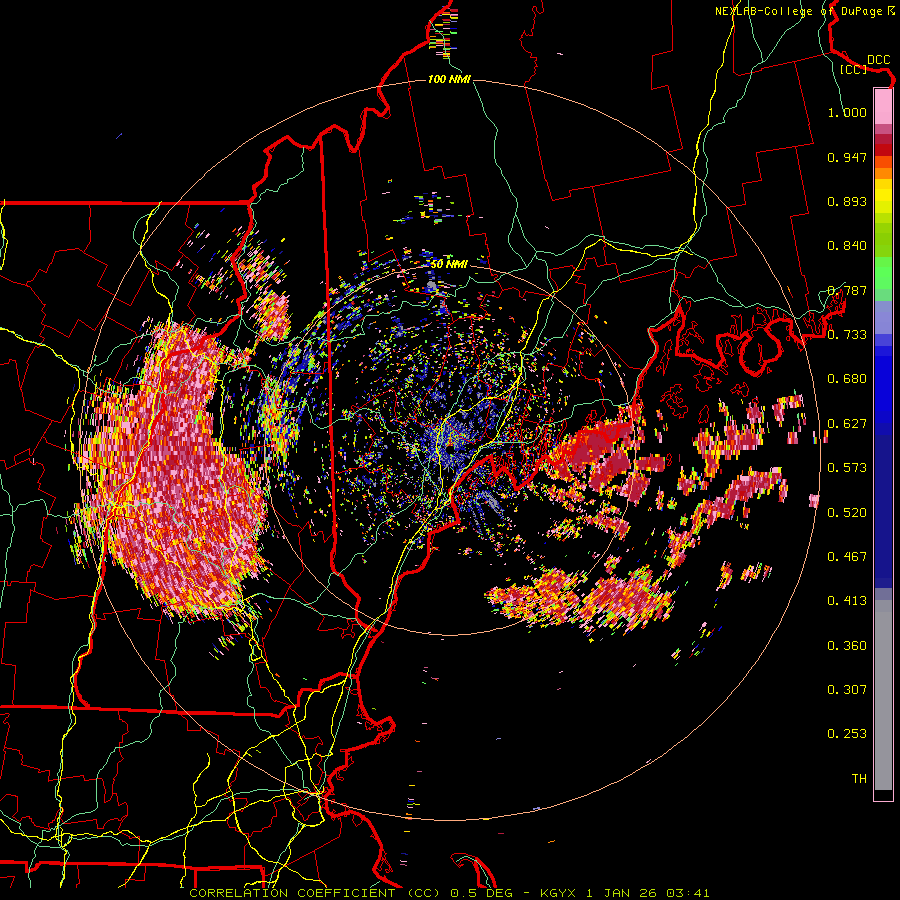This screenshot has height=900, width=900.
Task: Click the DCC [CC] legend title
Action: tap(866, 64)
